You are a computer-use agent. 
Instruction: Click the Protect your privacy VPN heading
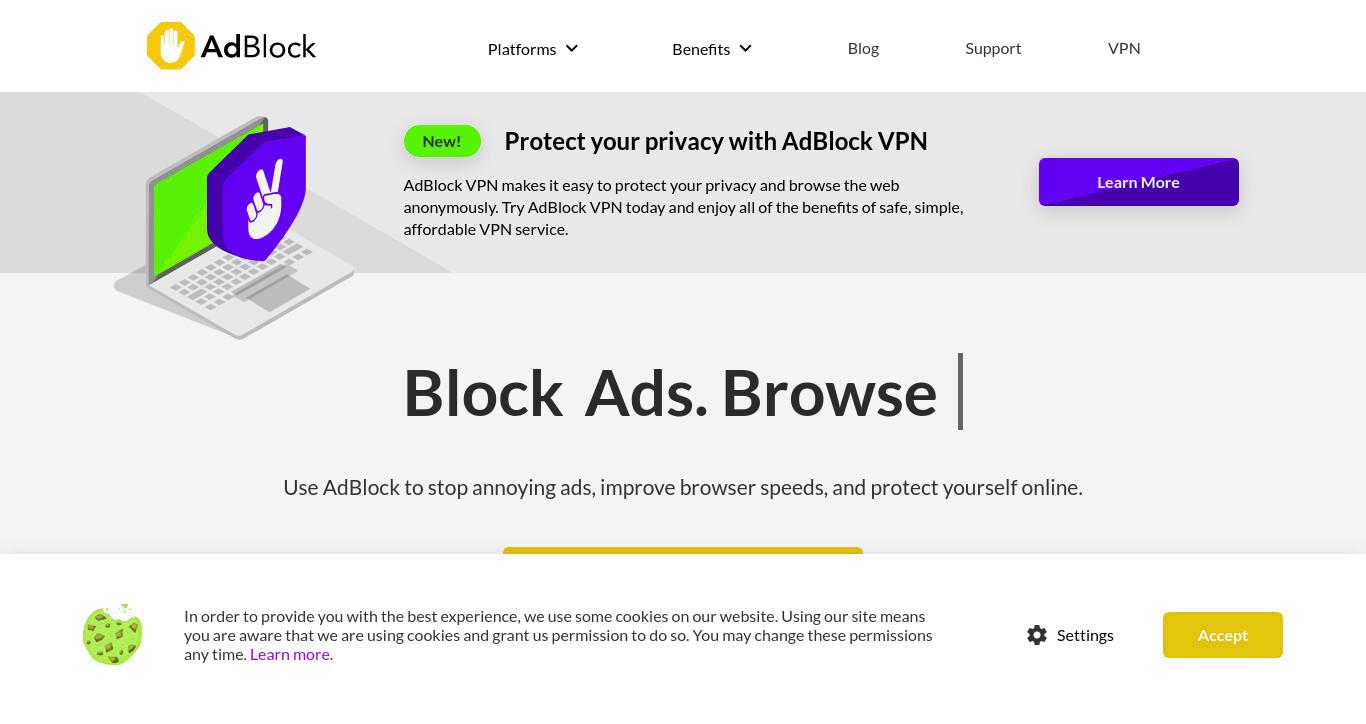point(716,141)
